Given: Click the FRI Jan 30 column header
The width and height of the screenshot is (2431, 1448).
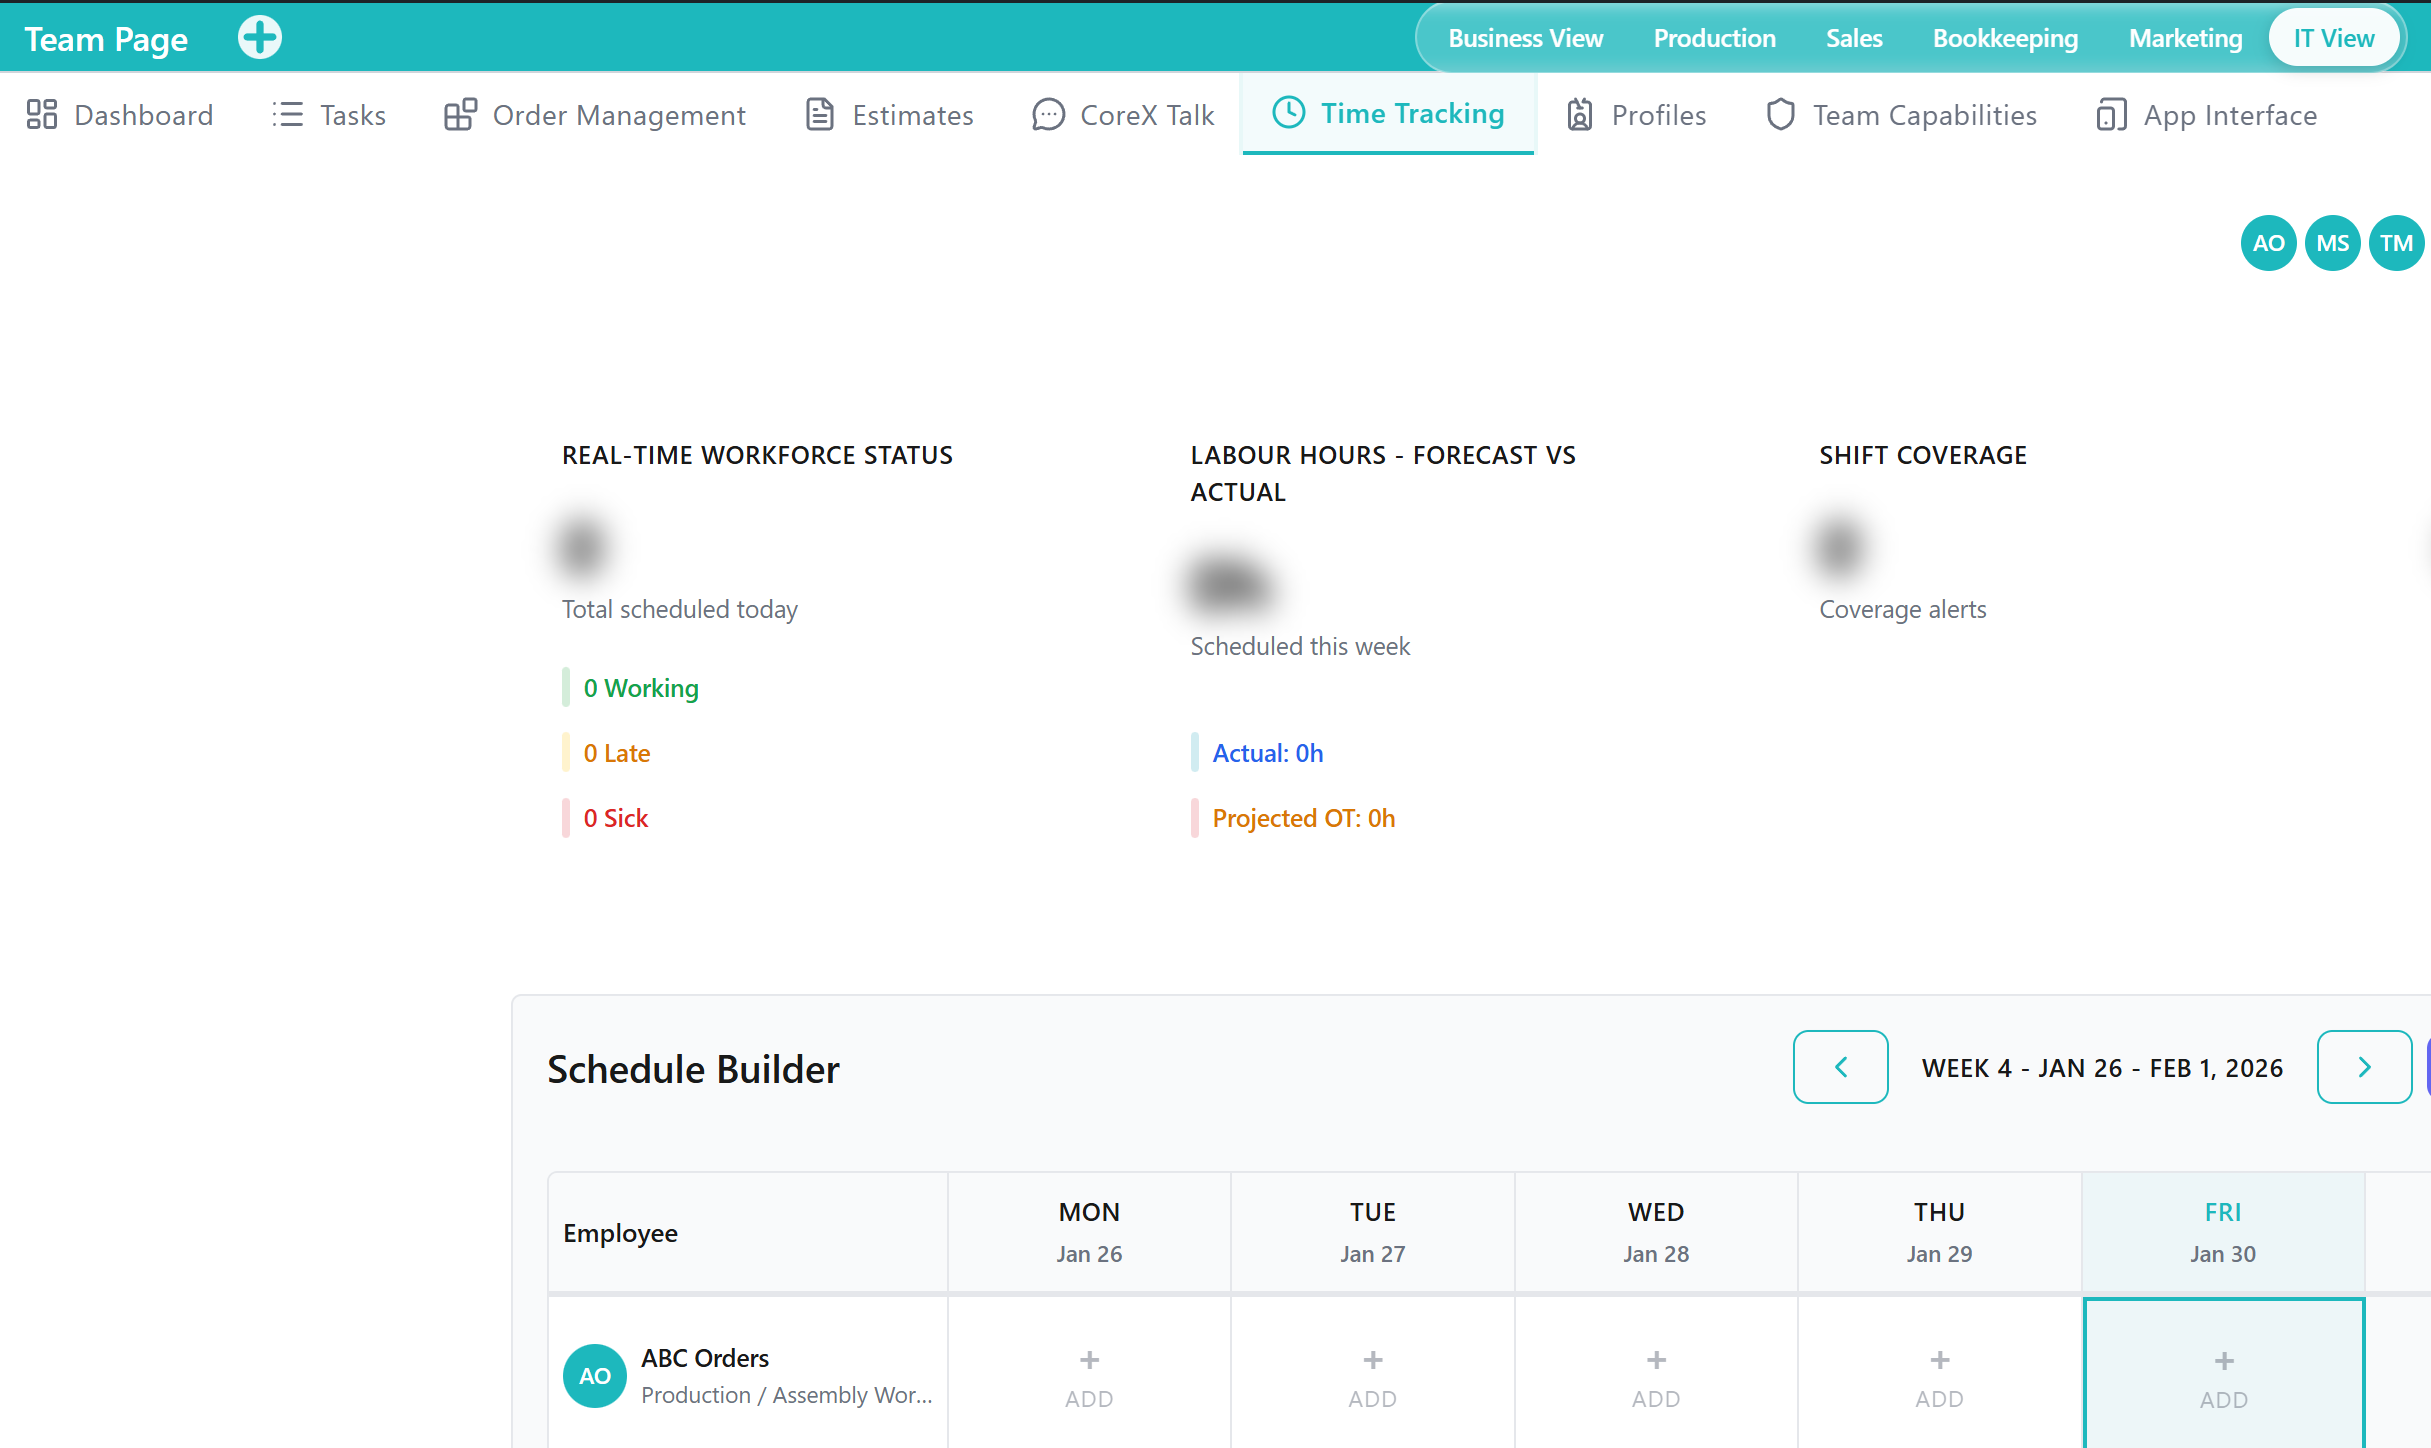Looking at the screenshot, I should pos(2223,1232).
